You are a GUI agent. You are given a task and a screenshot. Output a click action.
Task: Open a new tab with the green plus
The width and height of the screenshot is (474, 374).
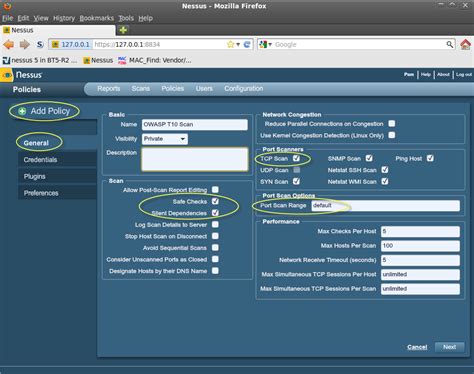coord(123,30)
